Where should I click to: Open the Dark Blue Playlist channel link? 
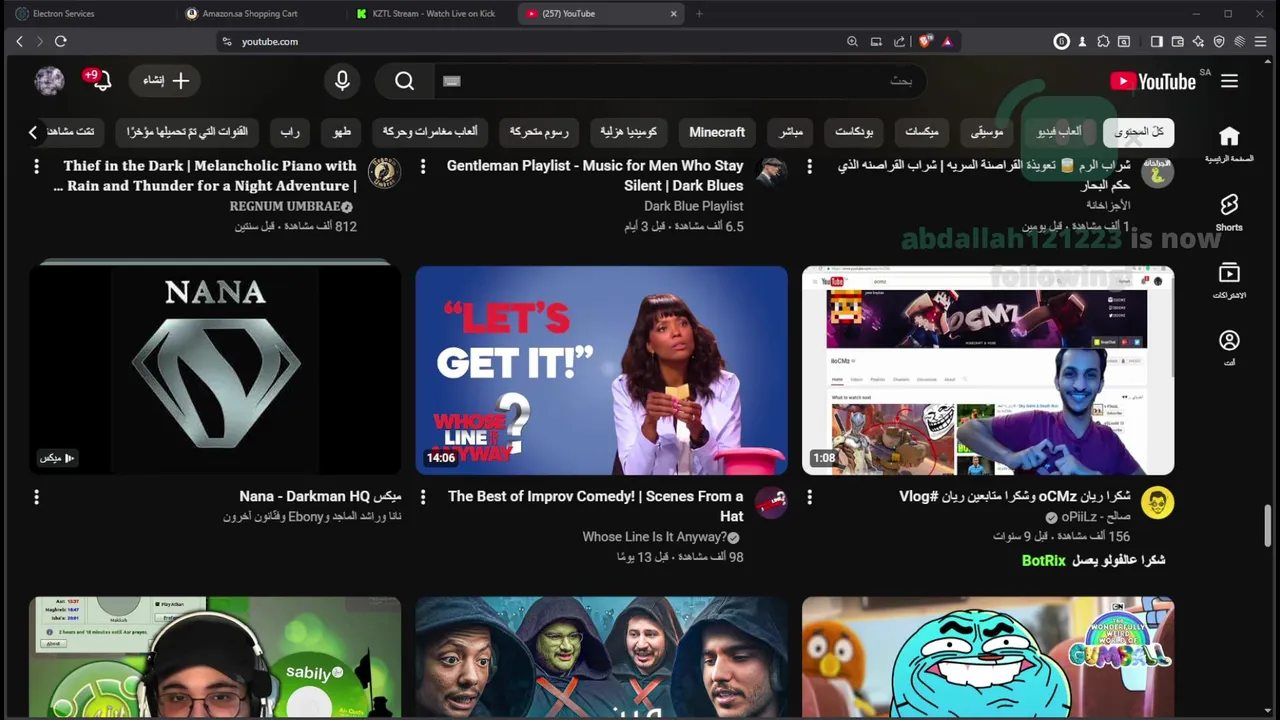(x=693, y=206)
